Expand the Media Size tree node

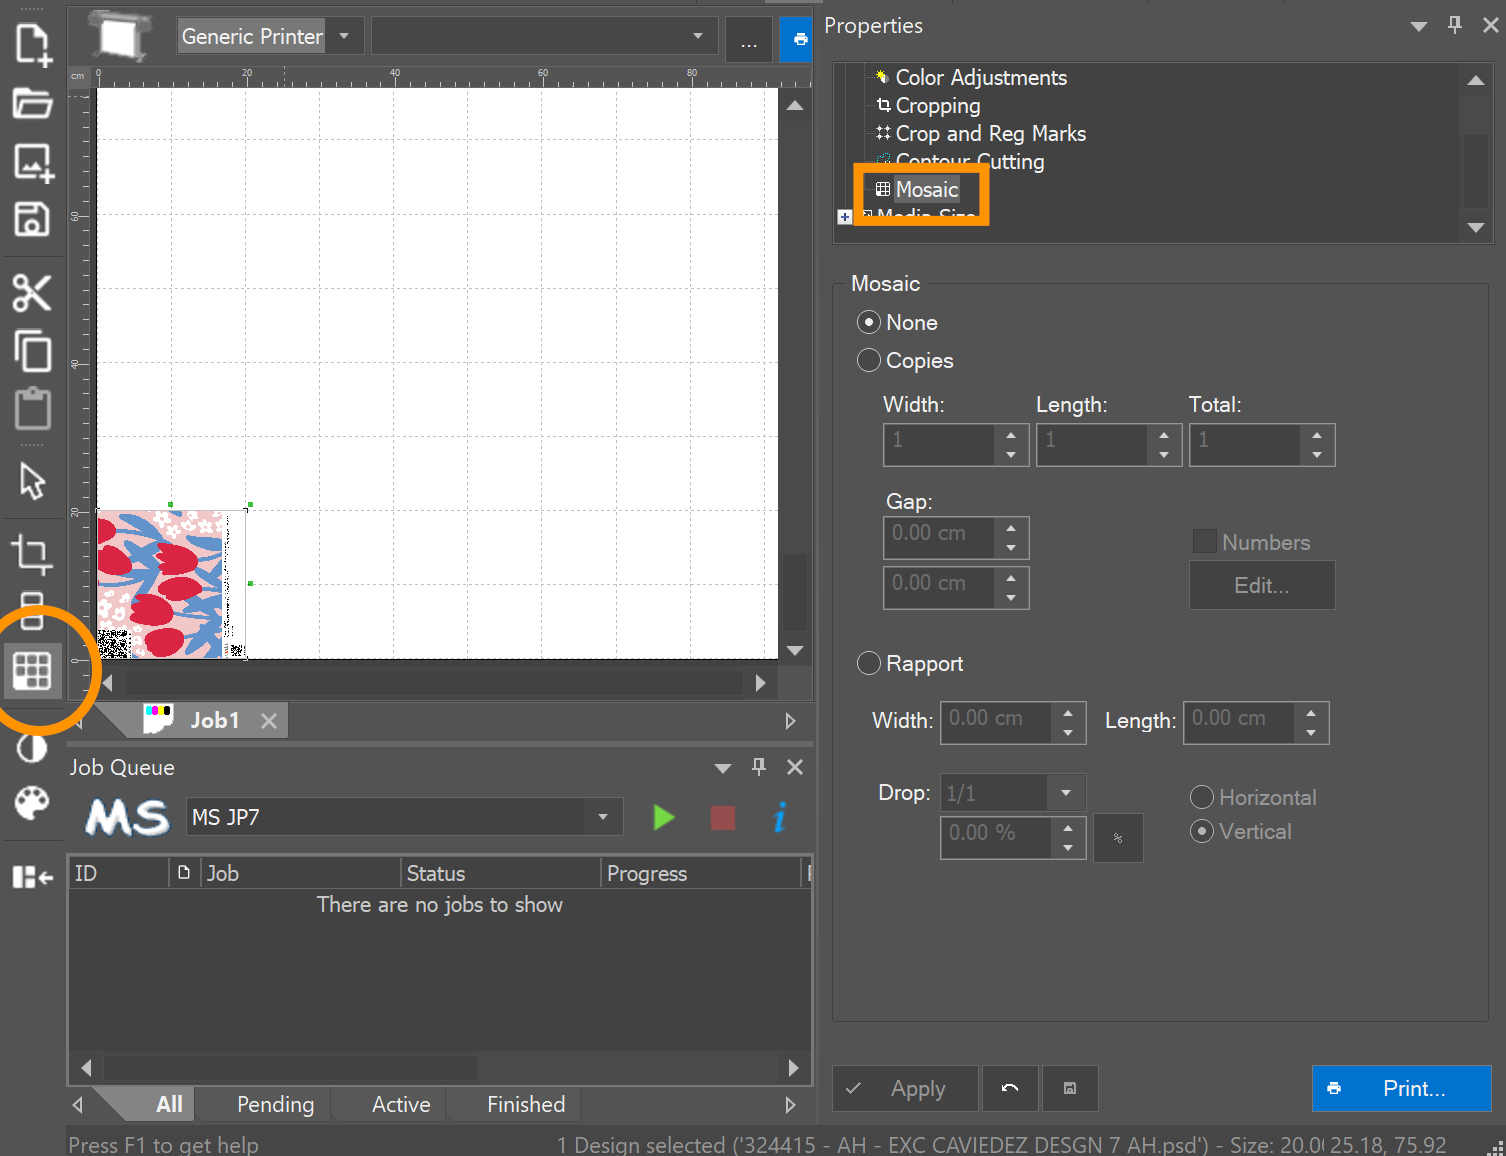pyautogui.click(x=845, y=217)
